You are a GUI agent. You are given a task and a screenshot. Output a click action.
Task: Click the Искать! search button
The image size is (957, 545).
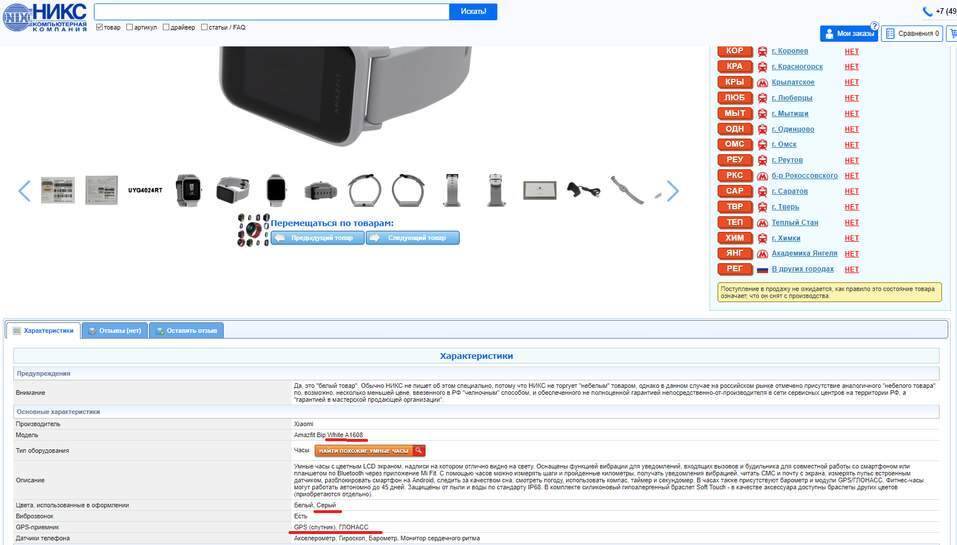coord(473,12)
